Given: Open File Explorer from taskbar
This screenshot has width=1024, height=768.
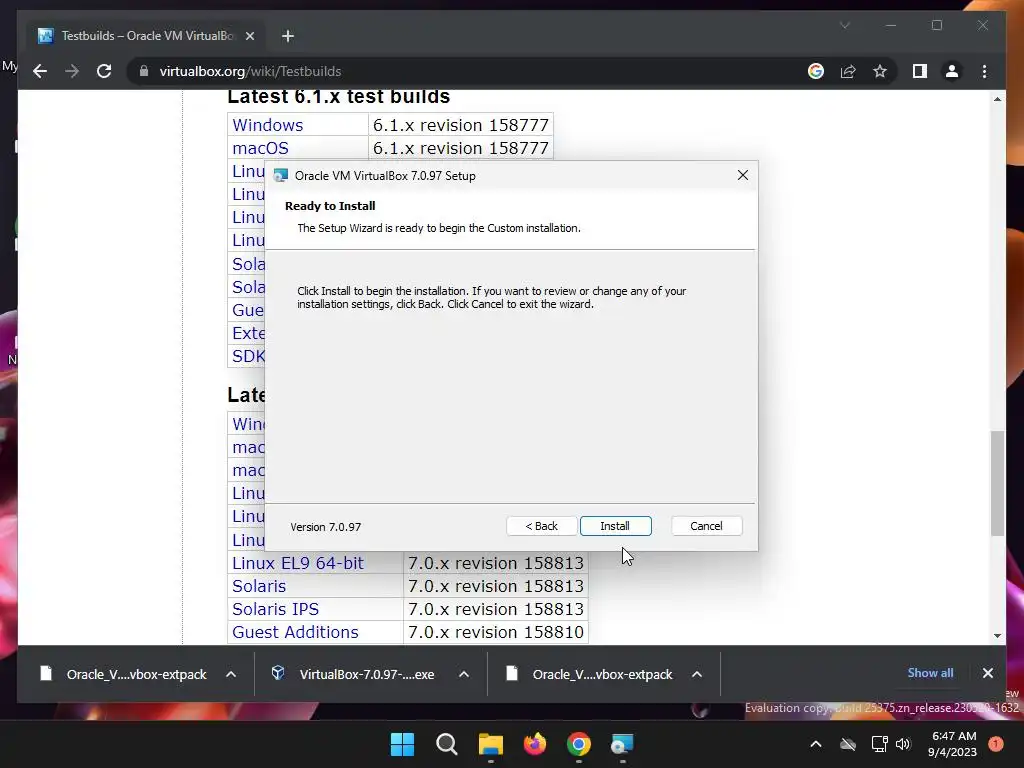Looking at the screenshot, I should pyautogui.click(x=490, y=744).
